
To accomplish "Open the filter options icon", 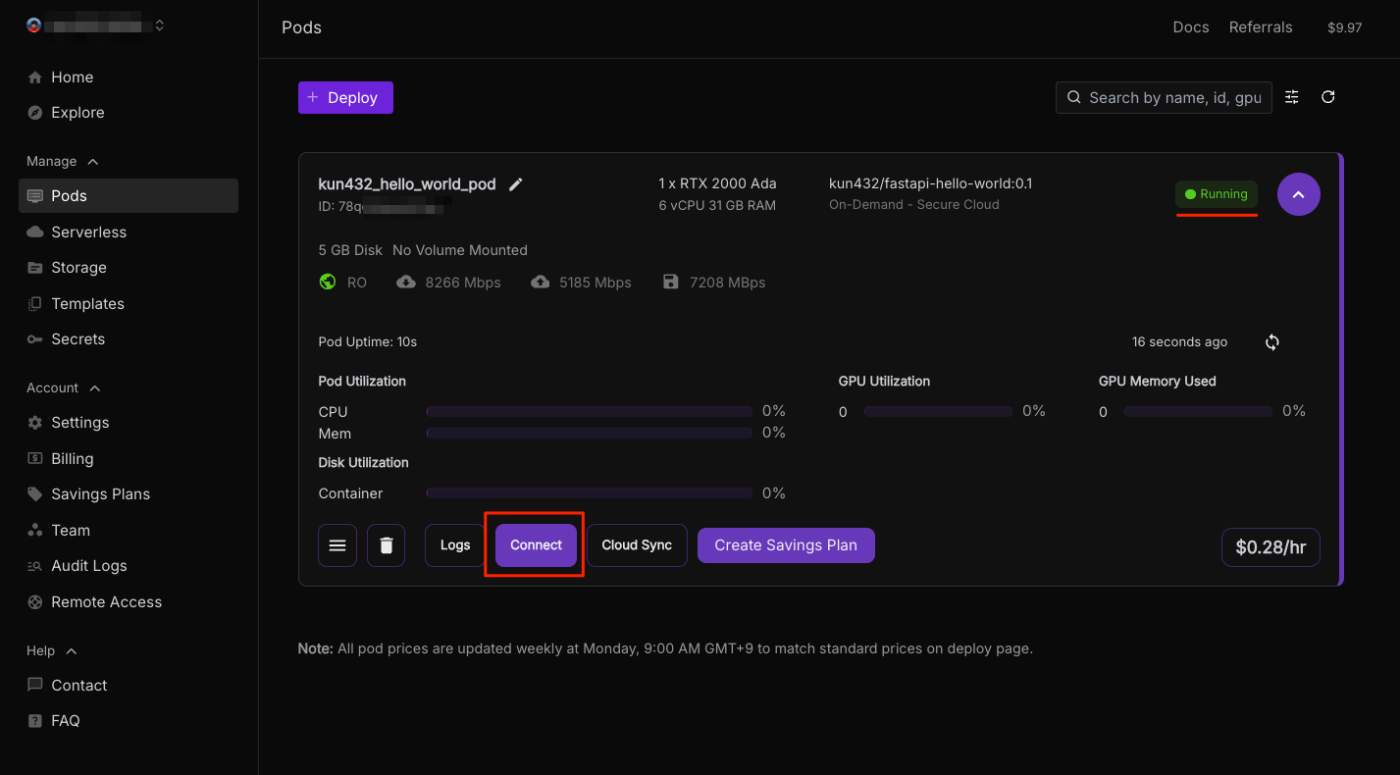I will 1292,97.
